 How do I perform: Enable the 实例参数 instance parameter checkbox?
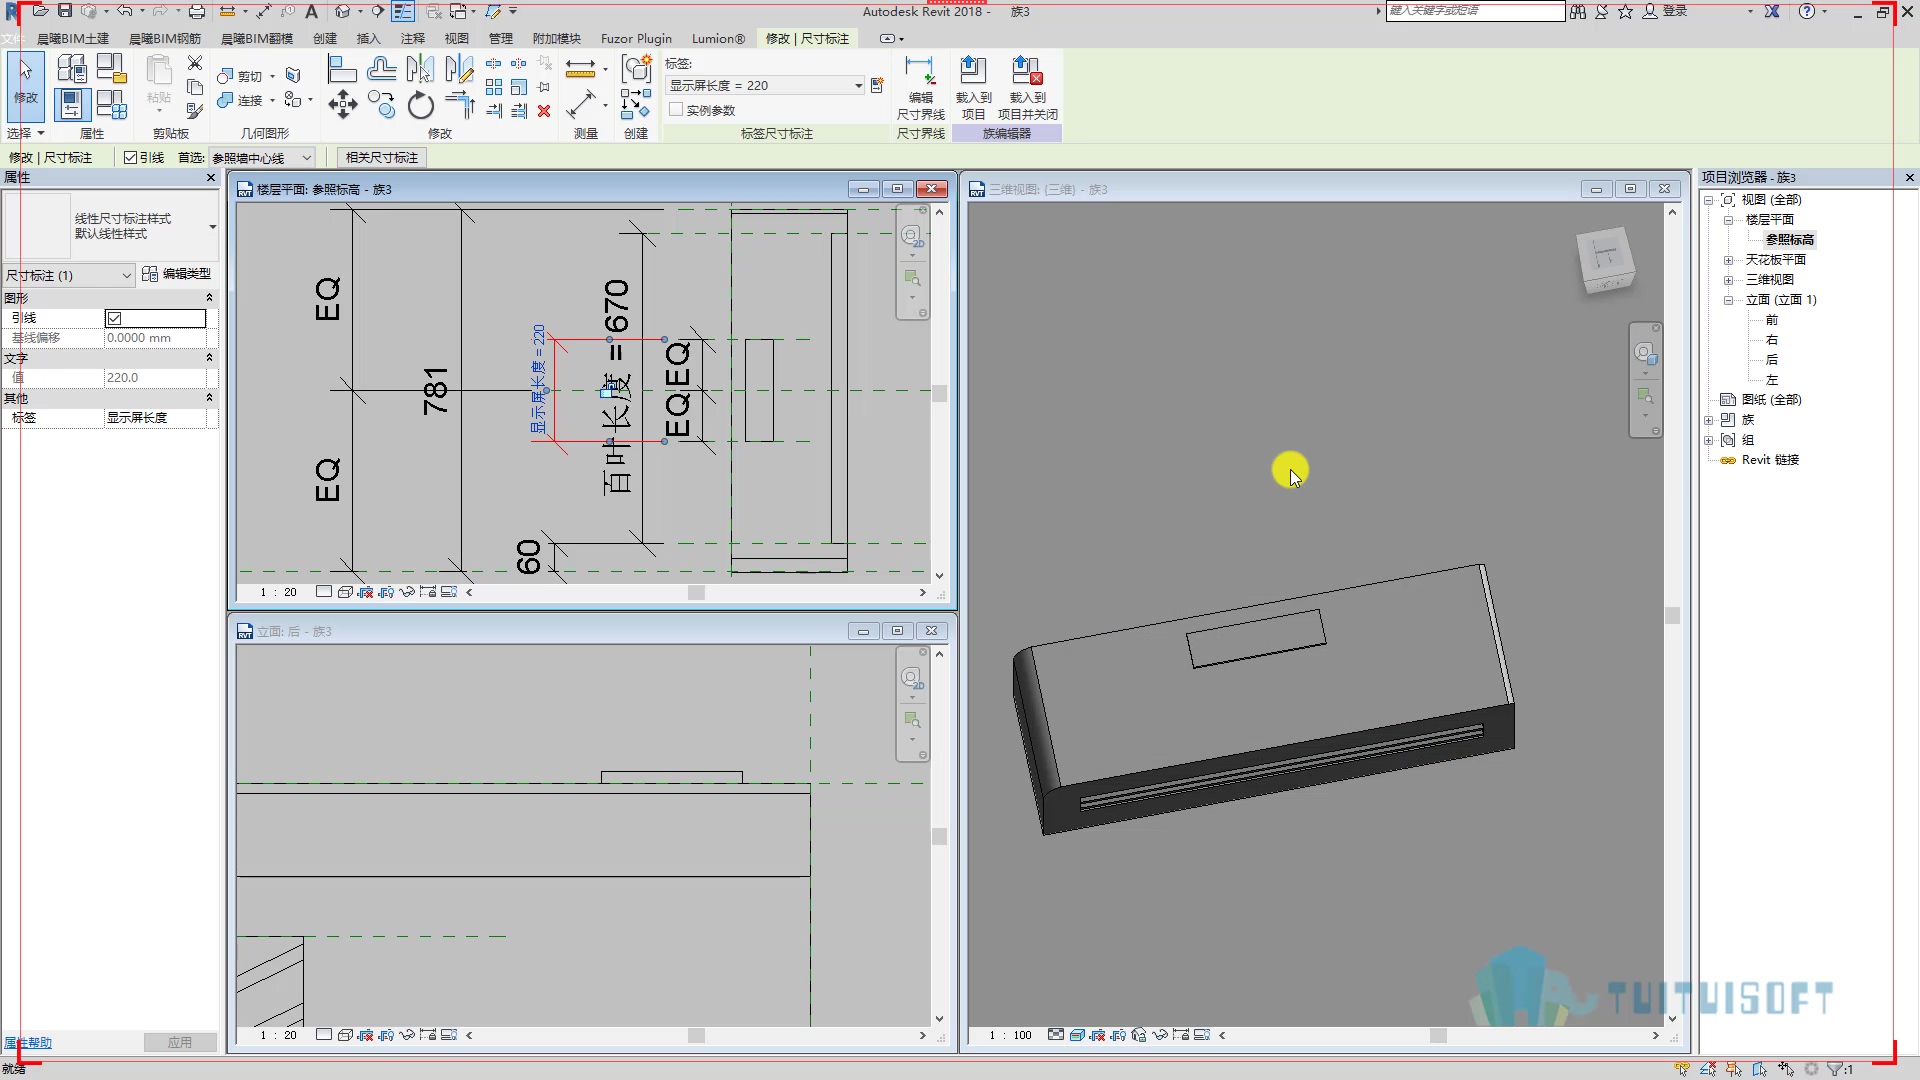676,110
